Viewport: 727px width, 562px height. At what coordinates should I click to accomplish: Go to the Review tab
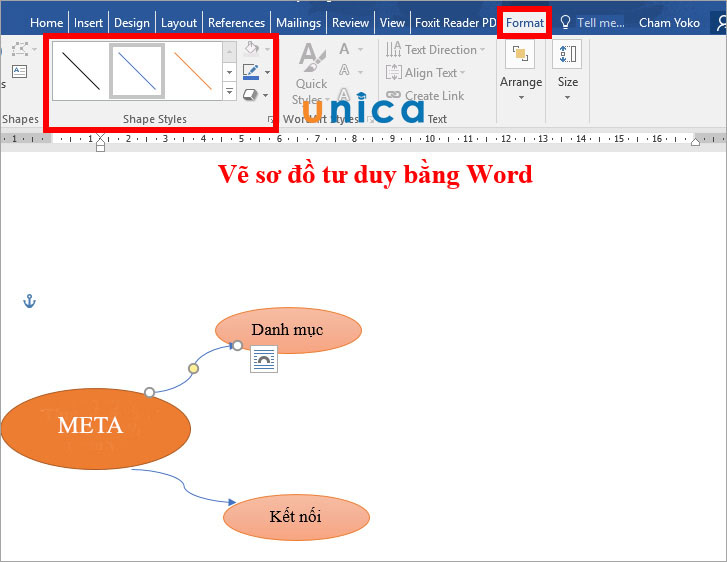tap(350, 23)
